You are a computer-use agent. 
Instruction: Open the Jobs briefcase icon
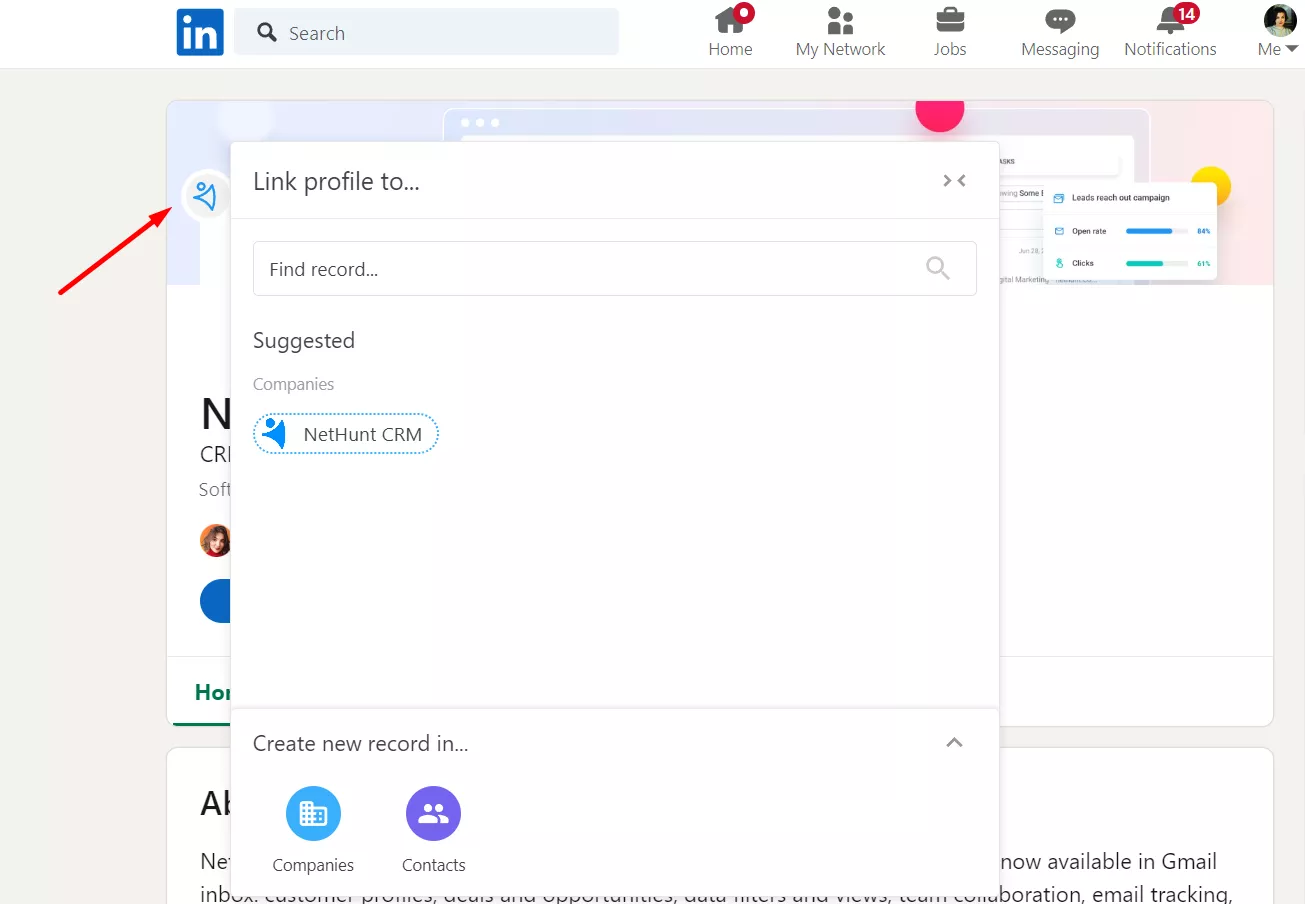pos(950,32)
